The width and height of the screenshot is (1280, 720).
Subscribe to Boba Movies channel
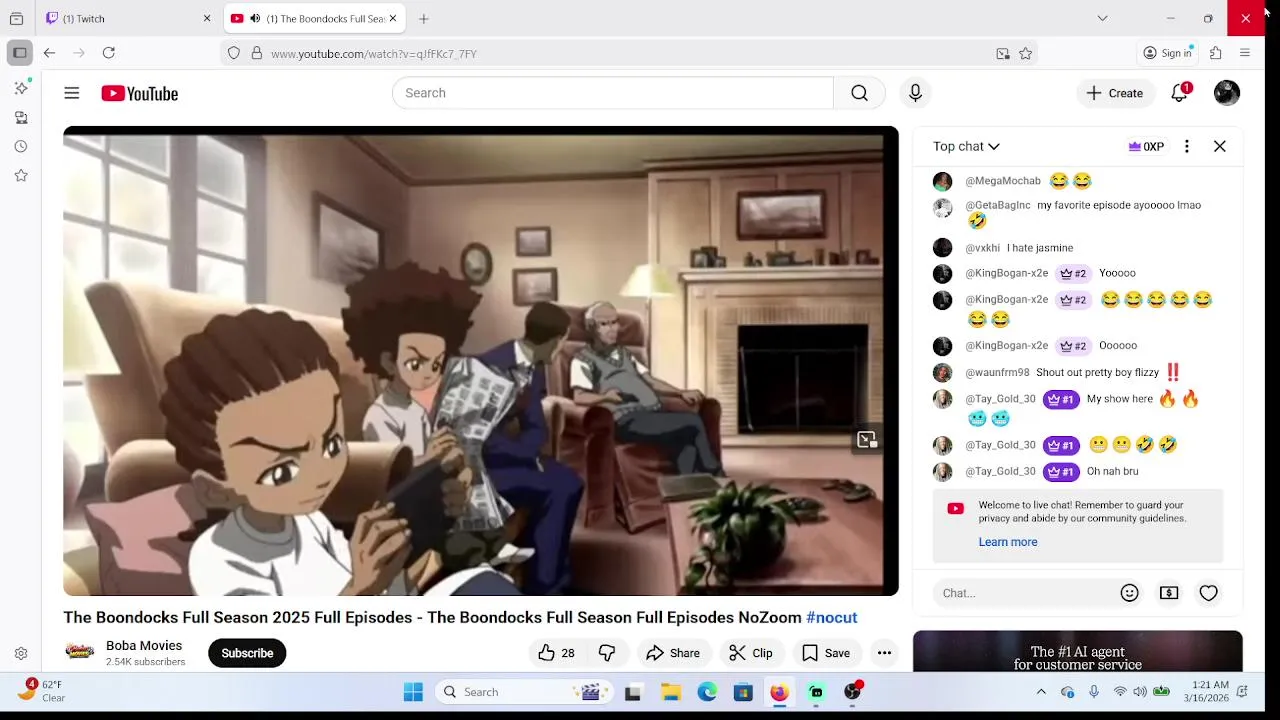(x=247, y=653)
